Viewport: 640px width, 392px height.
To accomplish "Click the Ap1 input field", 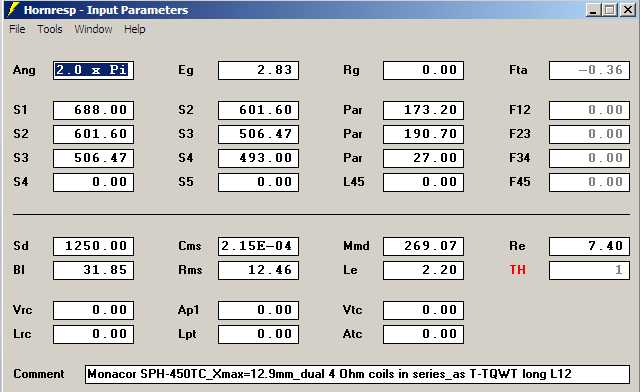I will click(x=258, y=310).
